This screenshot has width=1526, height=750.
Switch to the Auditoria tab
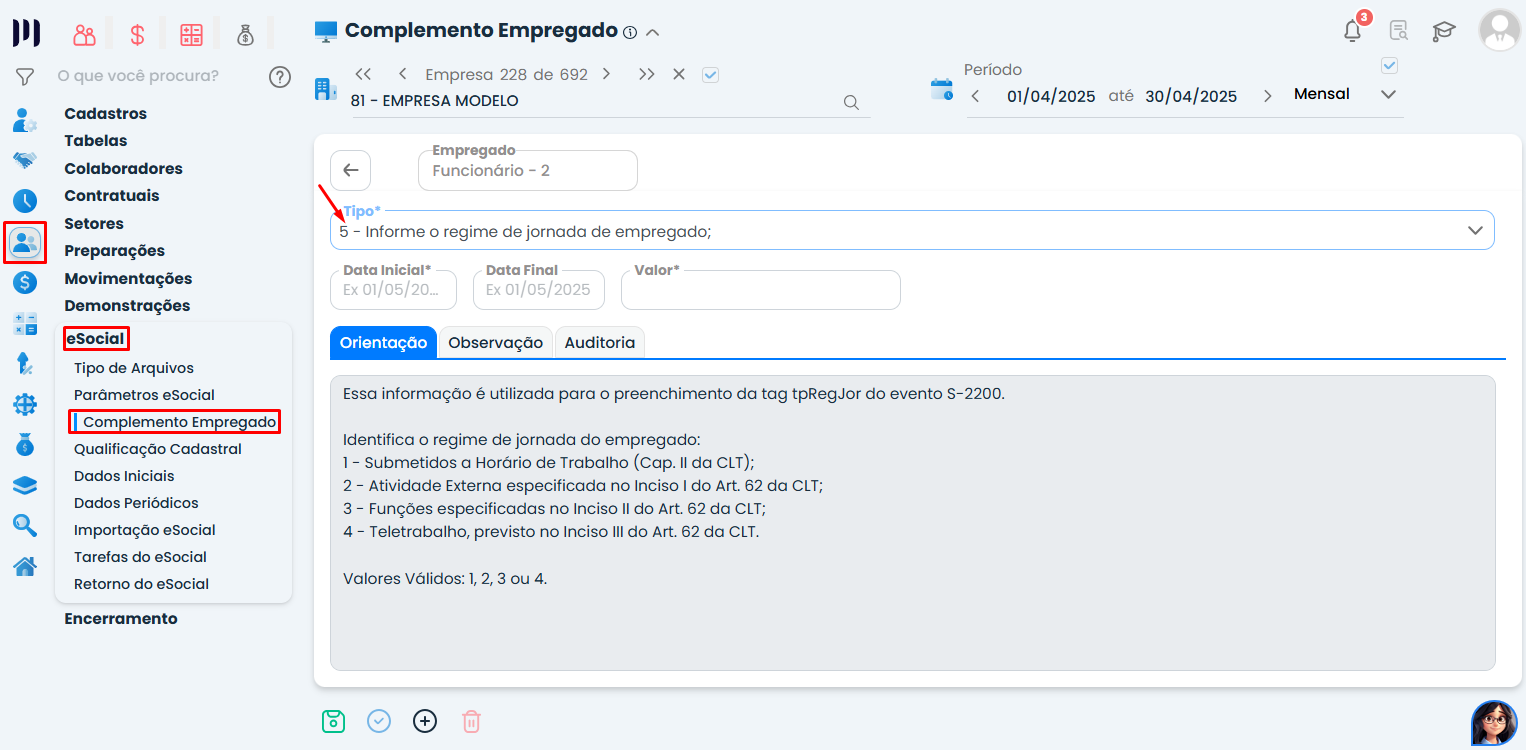tap(600, 343)
